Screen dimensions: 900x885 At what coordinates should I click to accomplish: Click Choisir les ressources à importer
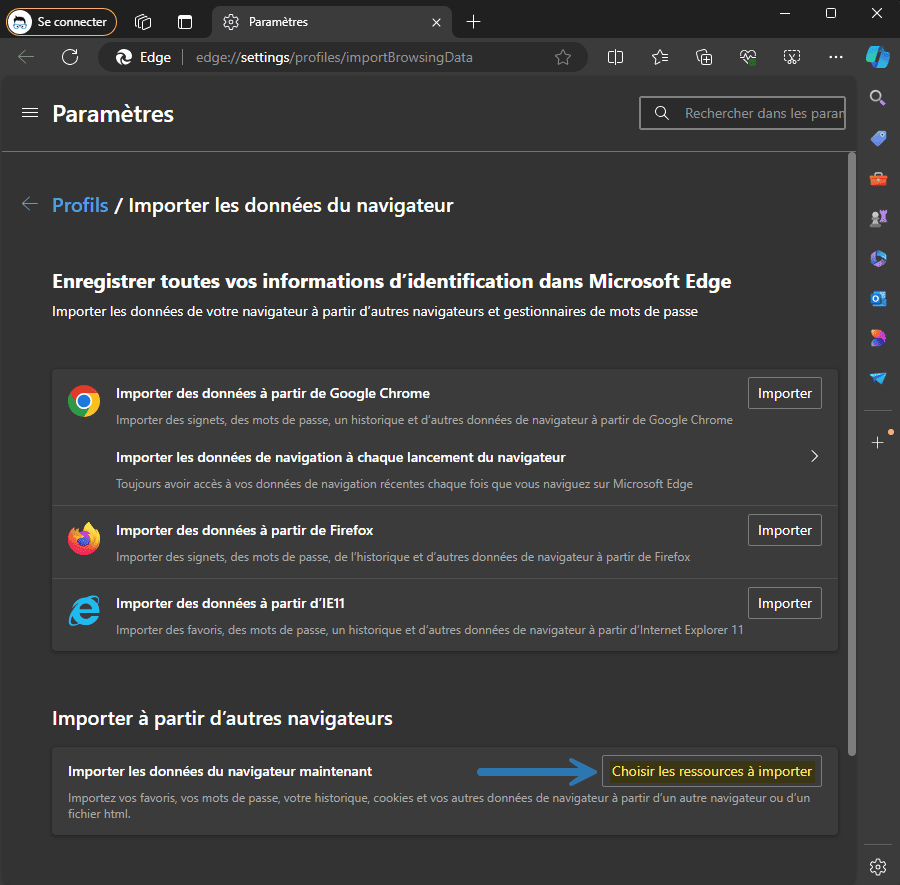[x=711, y=771]
